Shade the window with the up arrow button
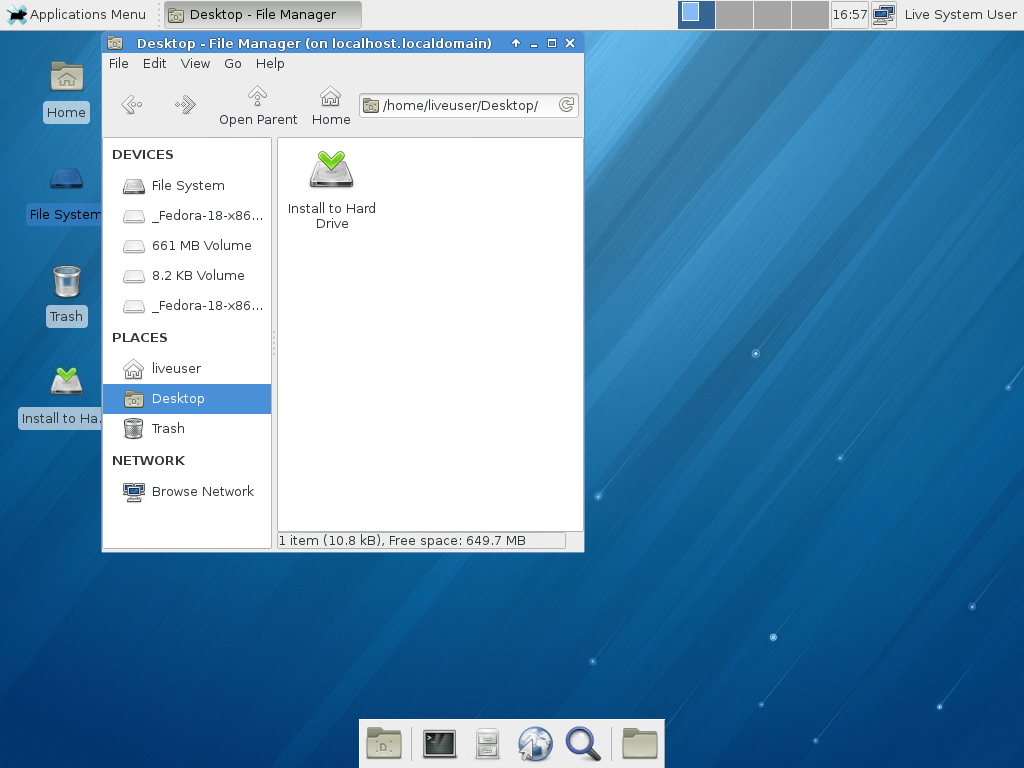The width and height of the screenshot is (1024, 768). pos(516,43)
